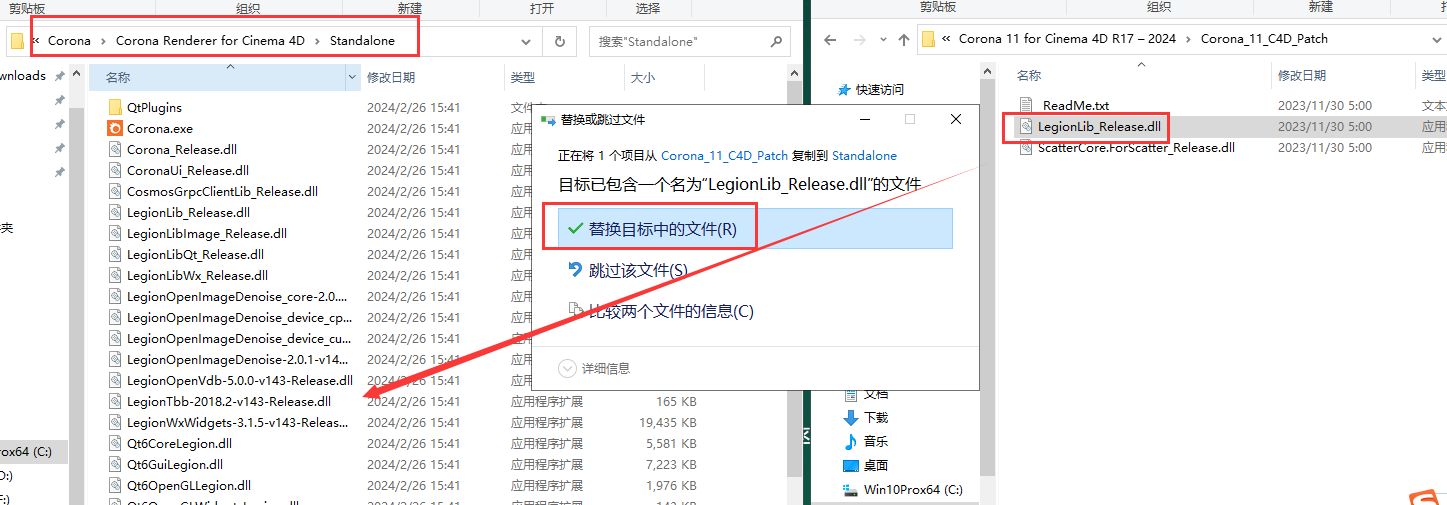Click the CoronaUi_Release.dll file icon

click(x=116, y=170)
